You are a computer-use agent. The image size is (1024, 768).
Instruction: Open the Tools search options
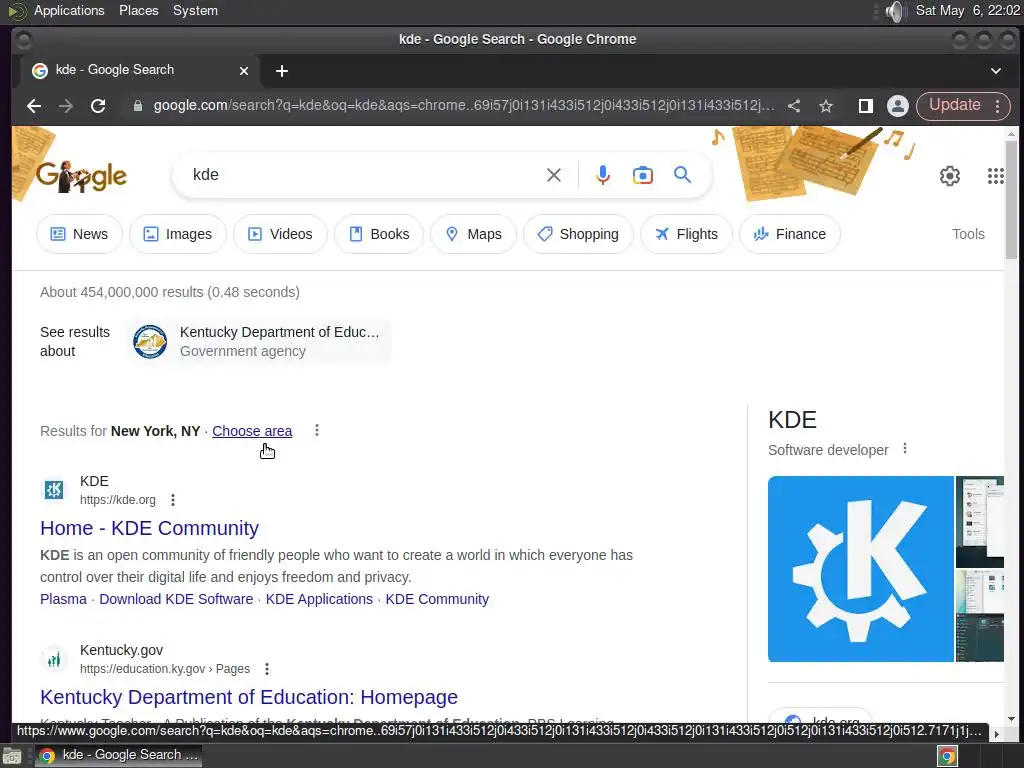pyautogui.click(x=968, y=234)
